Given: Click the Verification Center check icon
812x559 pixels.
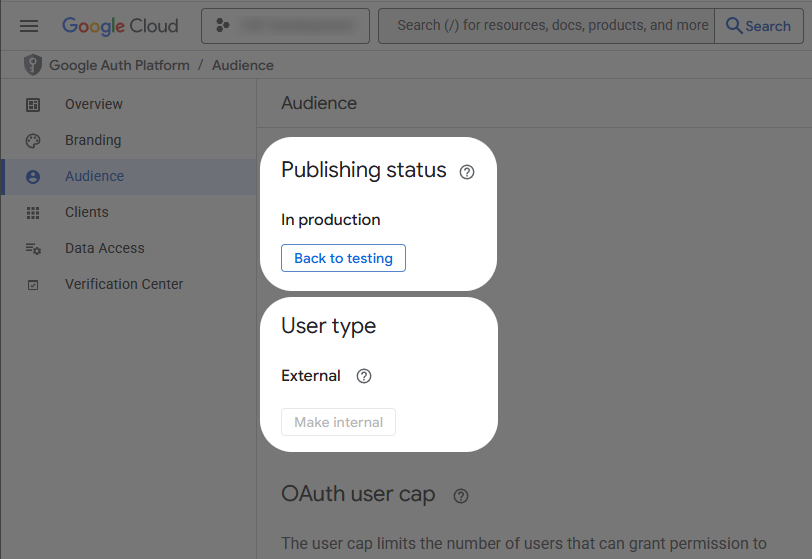Looking at the screenshot, I should click(x=33, y=285).
